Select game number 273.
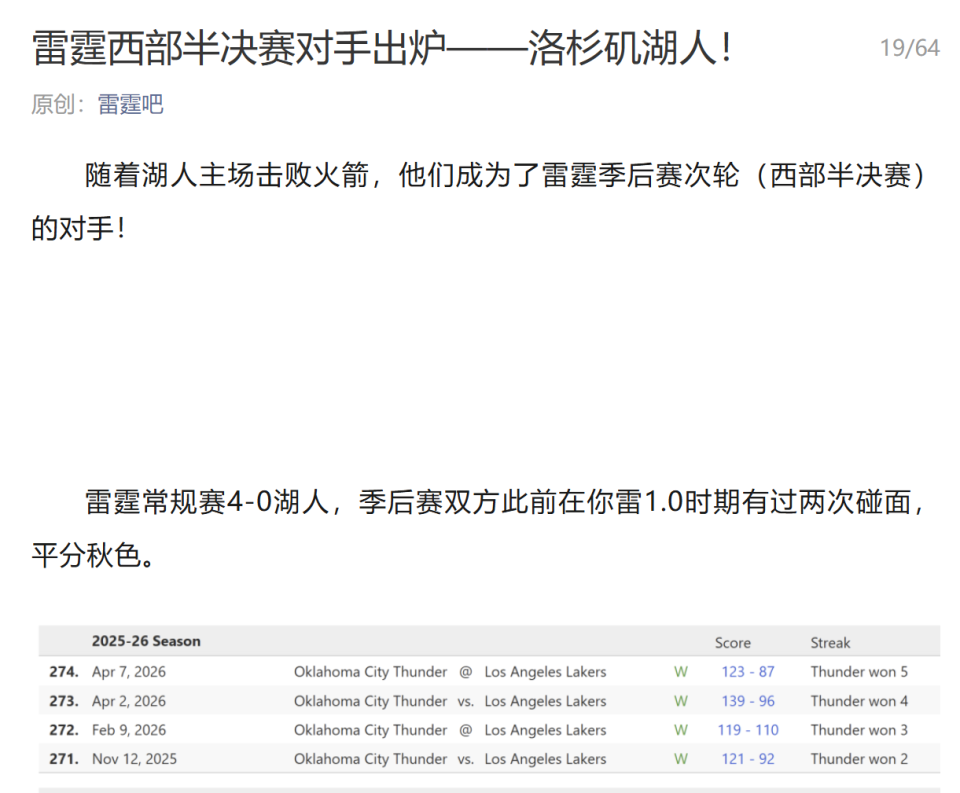The width and height of the screenshot is (960, 793). click(64, 701)
